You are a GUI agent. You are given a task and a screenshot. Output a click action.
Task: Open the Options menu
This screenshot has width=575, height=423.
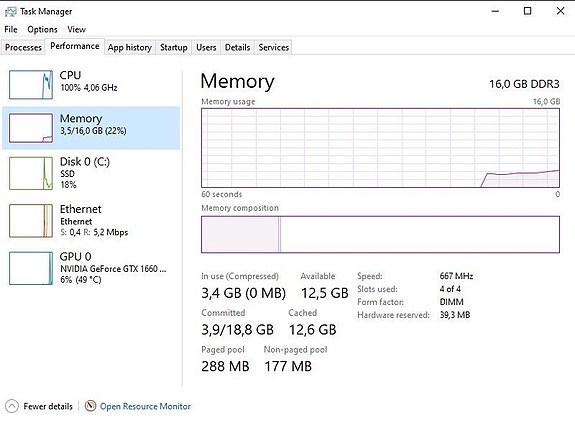click(x=43, y=29)
